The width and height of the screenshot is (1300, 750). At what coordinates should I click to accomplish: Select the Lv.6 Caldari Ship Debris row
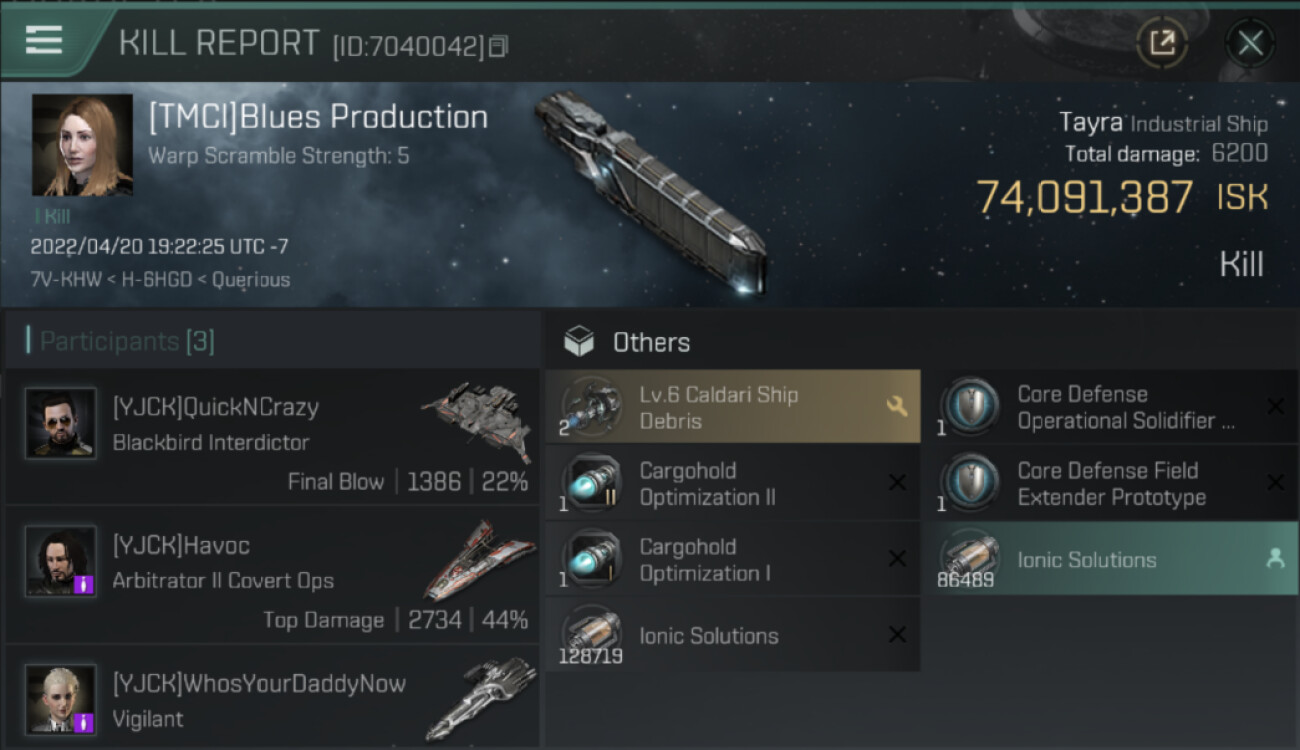click(x=732, y=407)
